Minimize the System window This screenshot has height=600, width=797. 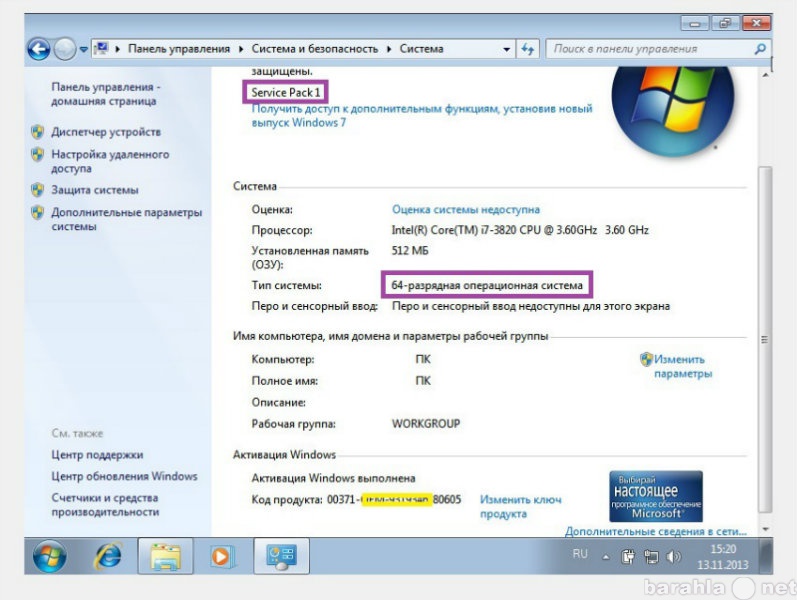(695, 23)
